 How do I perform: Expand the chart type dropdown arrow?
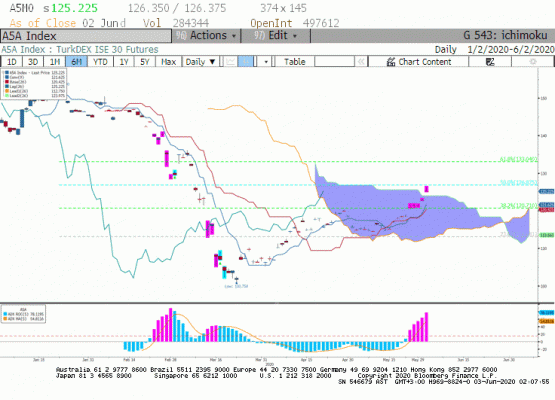point(266,62)
